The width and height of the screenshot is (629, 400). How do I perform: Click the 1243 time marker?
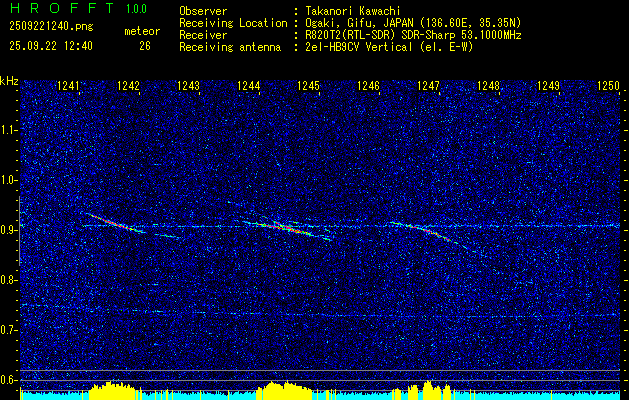click(x=189, y=85)
